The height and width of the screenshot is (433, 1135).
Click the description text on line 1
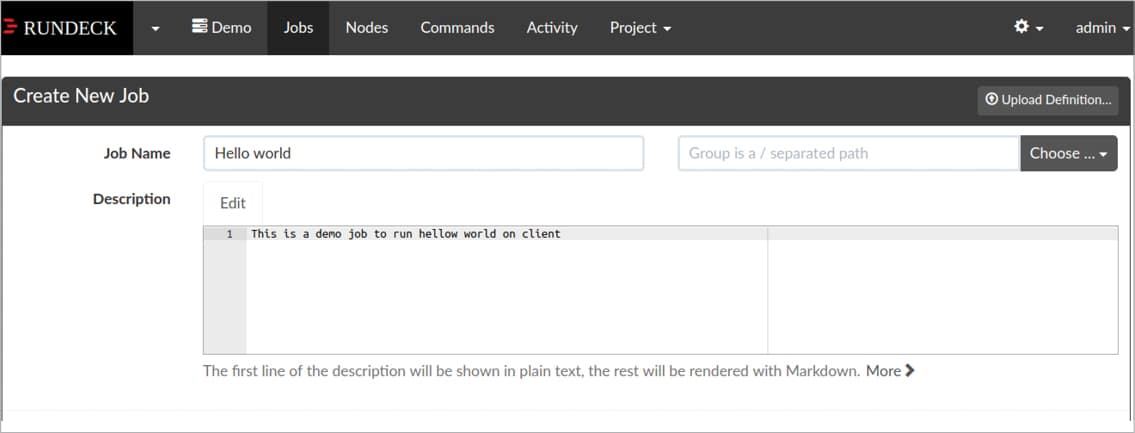point(405,234)
